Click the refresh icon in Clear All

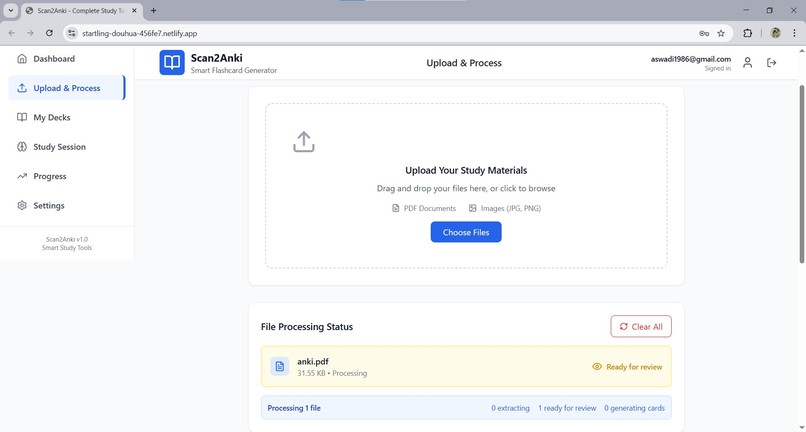tap(624, 327)
